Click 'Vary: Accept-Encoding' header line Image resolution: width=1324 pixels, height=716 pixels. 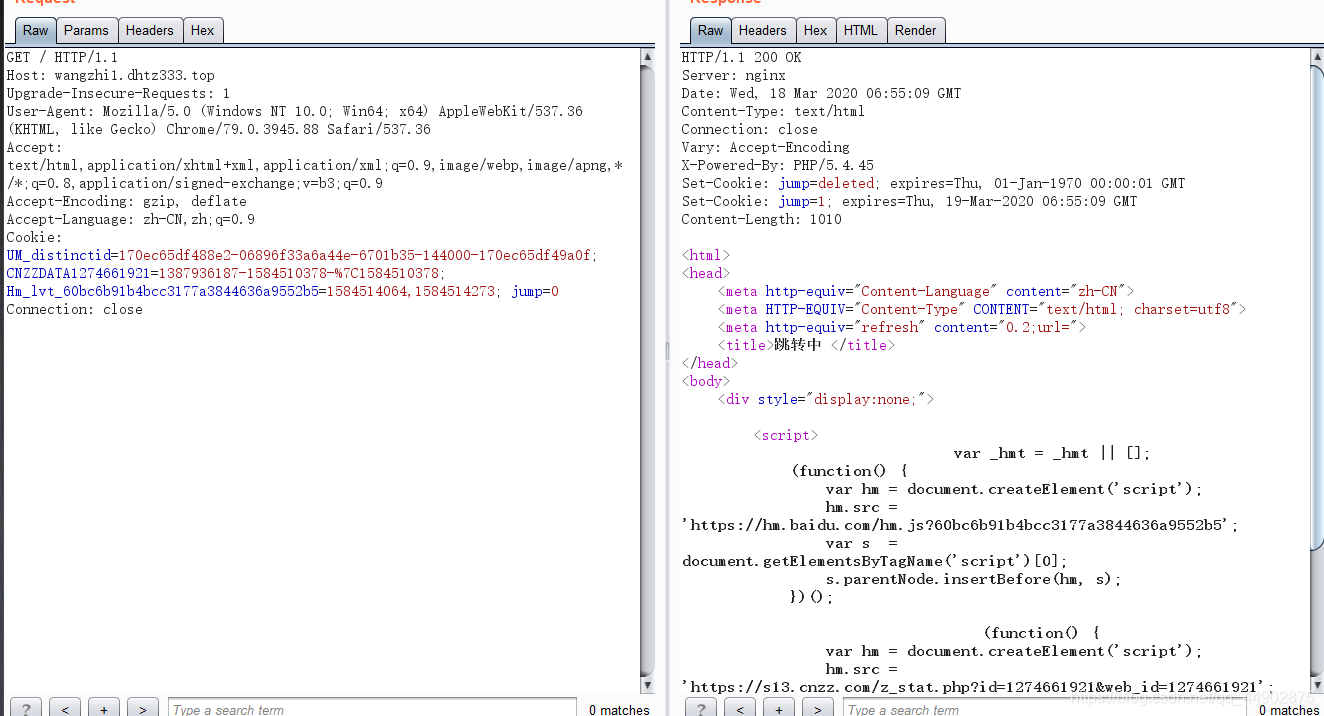point(765,147)
